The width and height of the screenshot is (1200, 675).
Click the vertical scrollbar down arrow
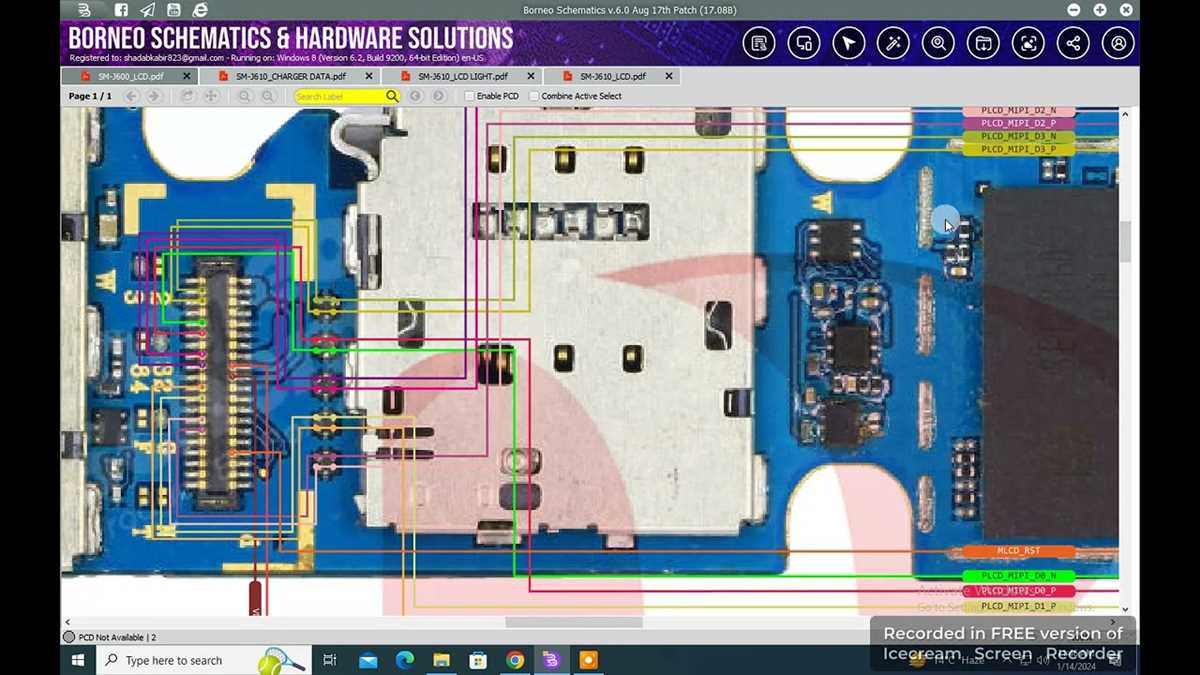(x=1125, y=609)
